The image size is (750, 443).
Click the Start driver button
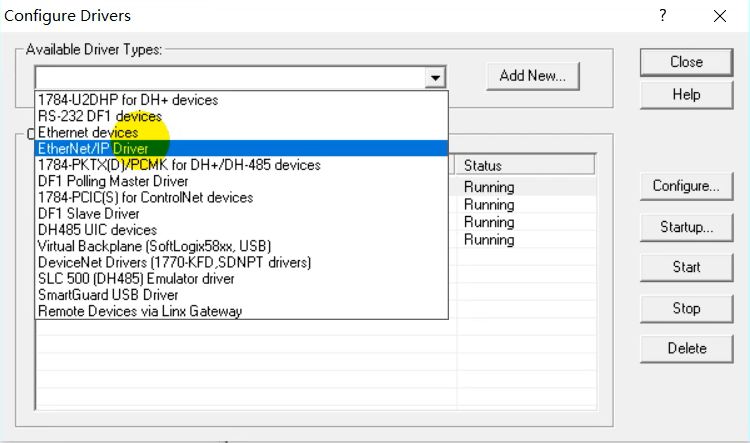click(686, 267)
